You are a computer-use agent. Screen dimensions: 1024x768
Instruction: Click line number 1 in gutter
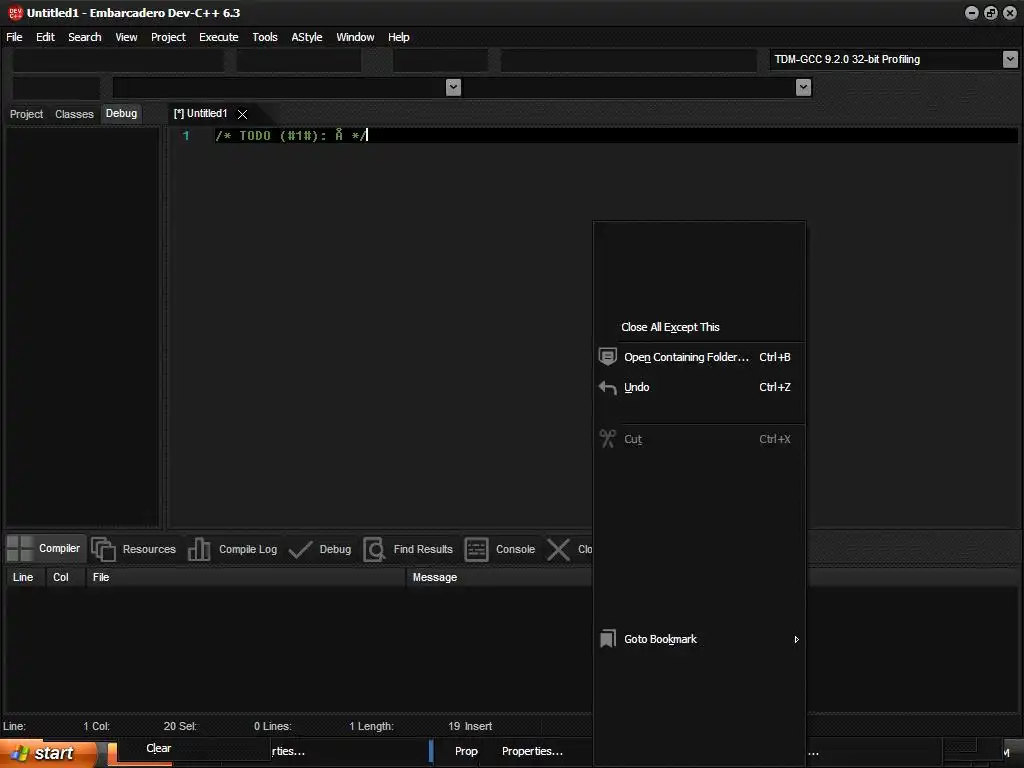(186, 136)
